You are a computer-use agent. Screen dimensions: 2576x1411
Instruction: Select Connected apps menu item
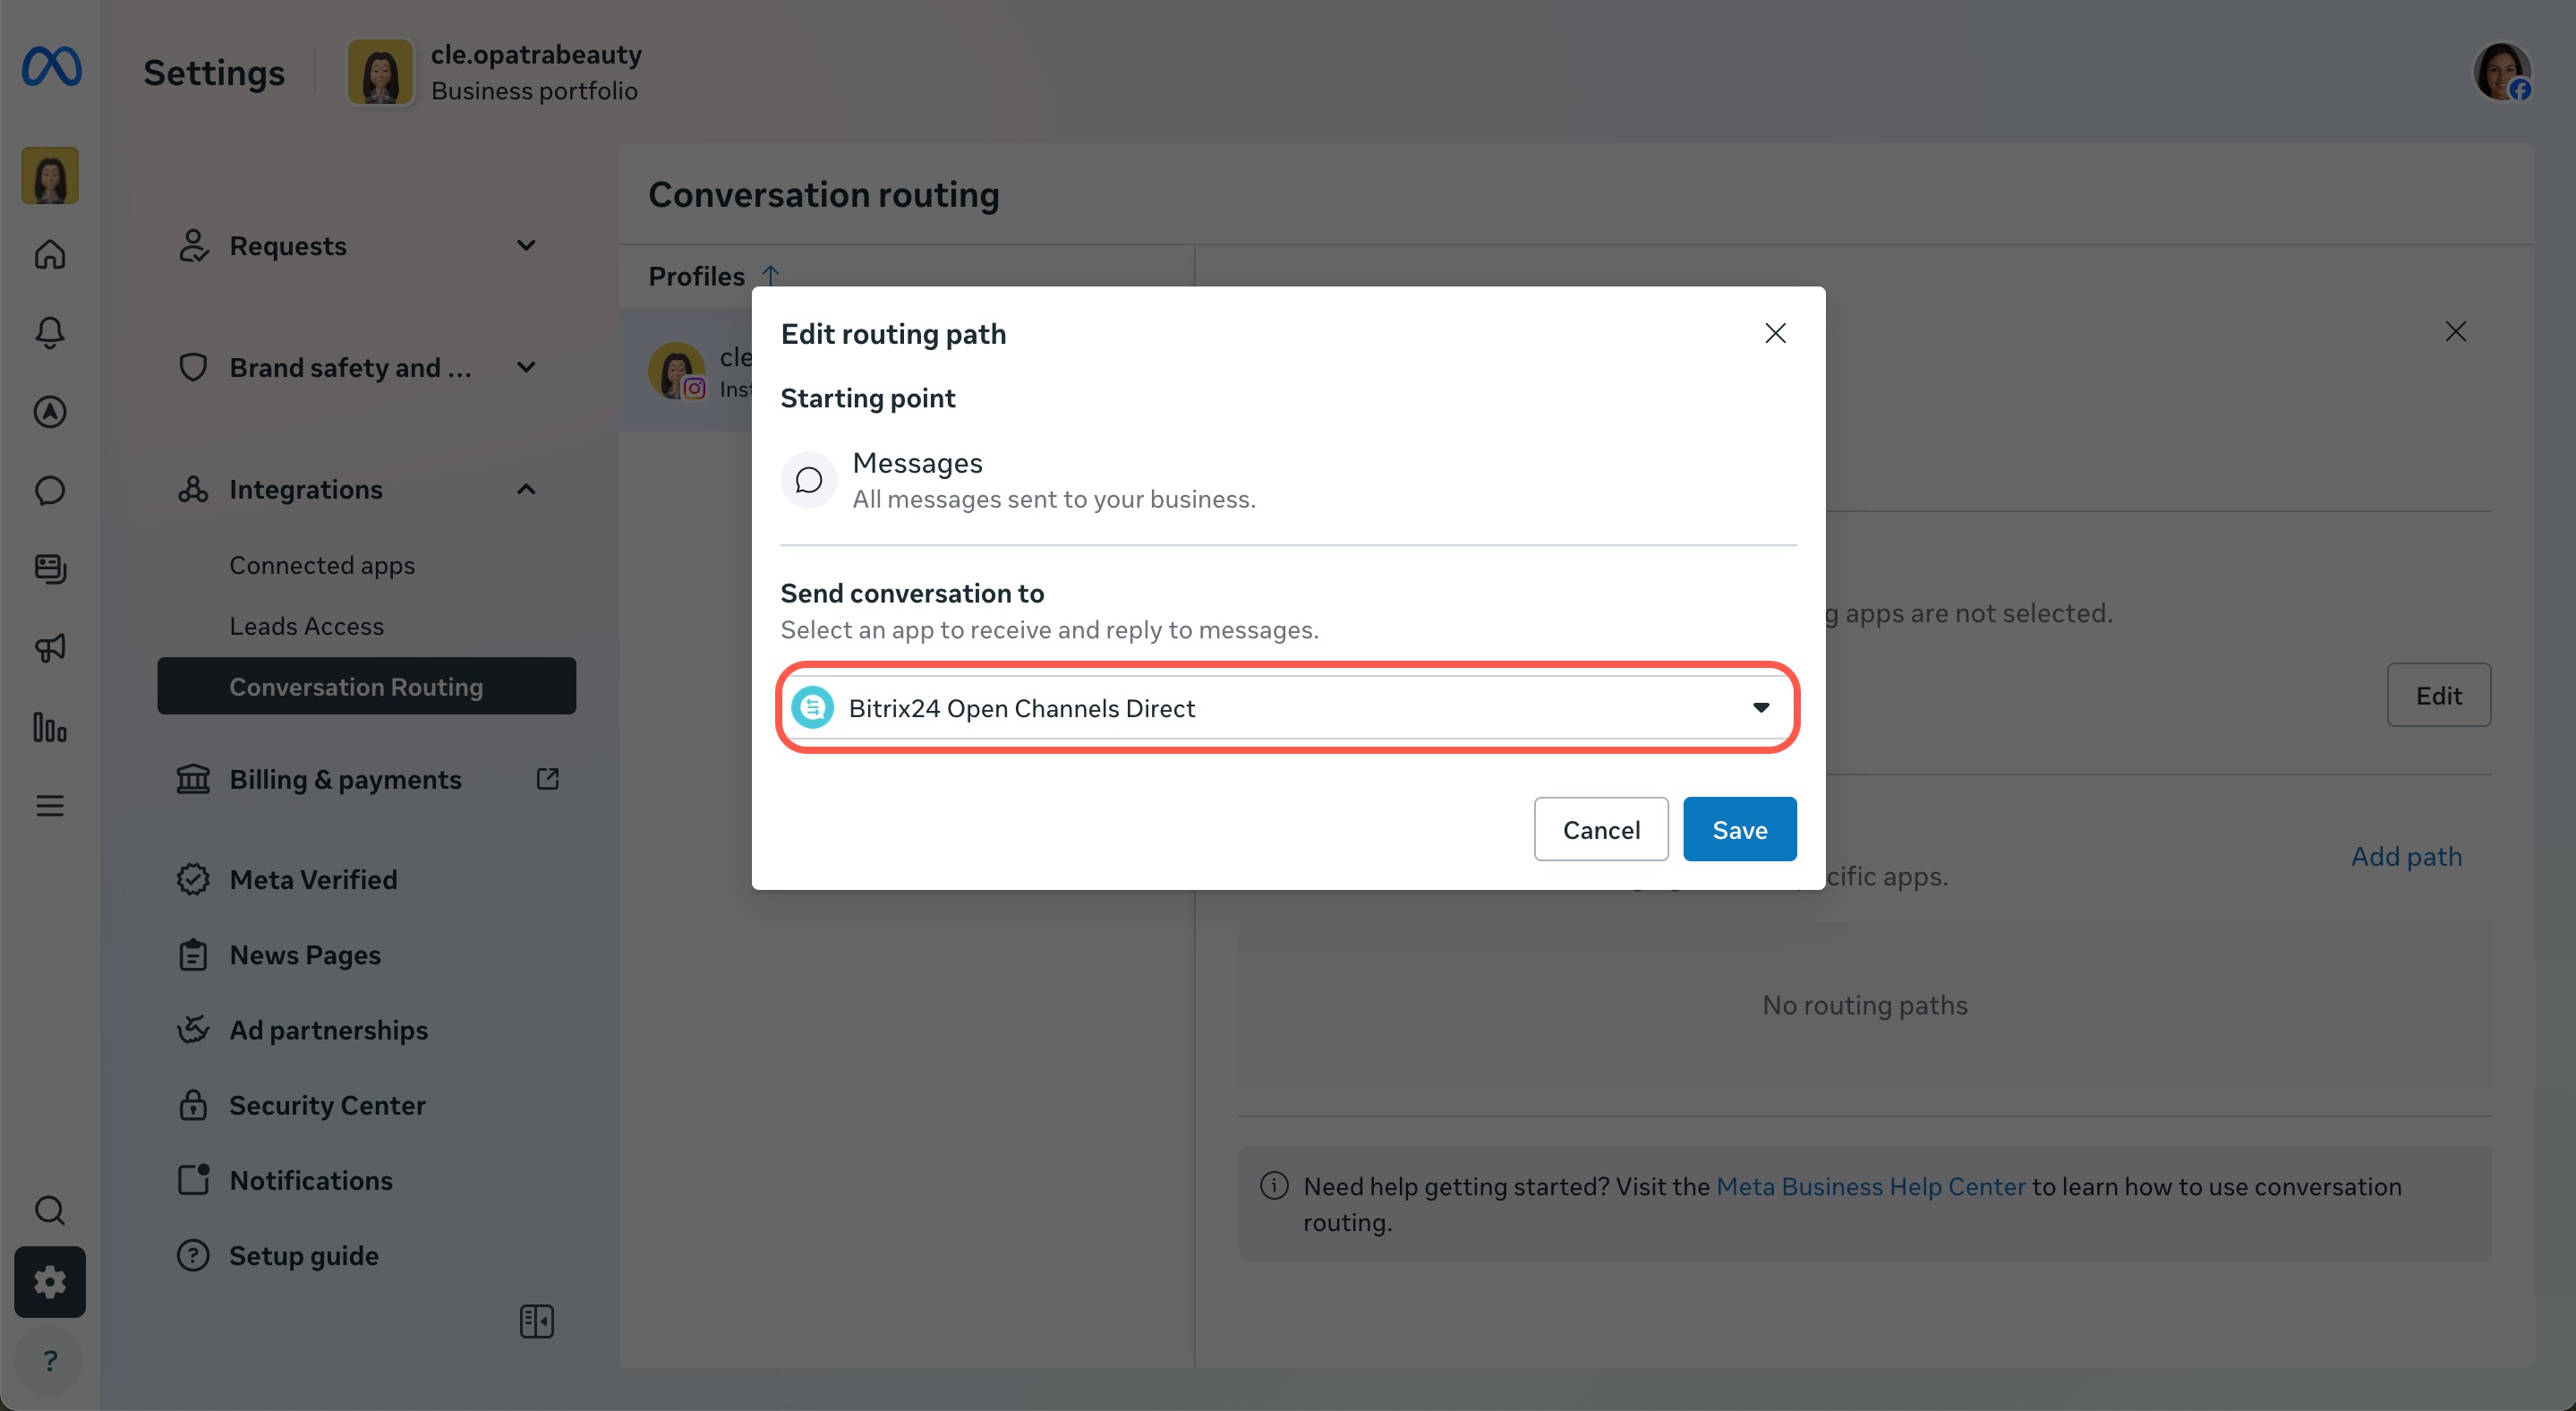(322, 565)
